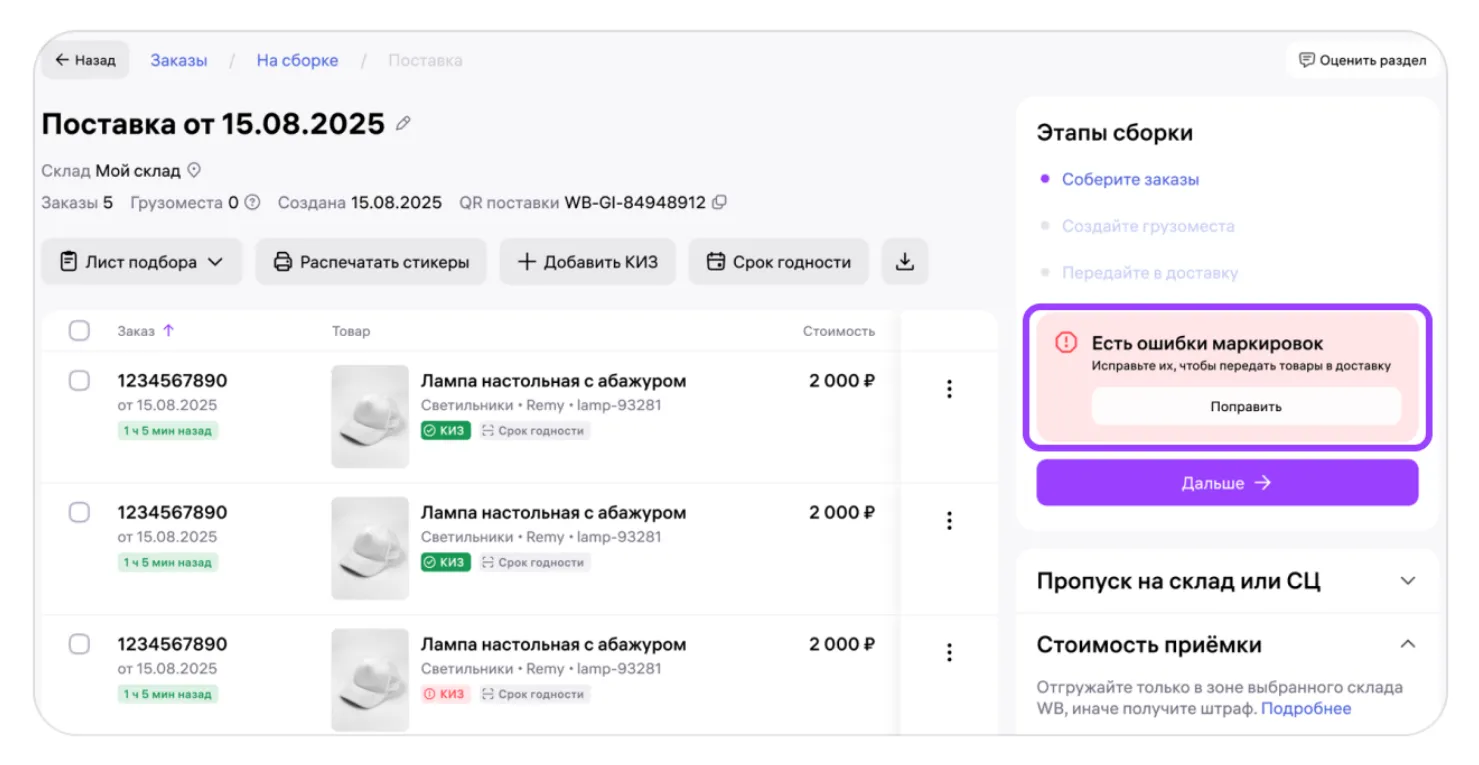
Task: Copy the QR поставки code with the copy icon
Action: click(719, 202)
